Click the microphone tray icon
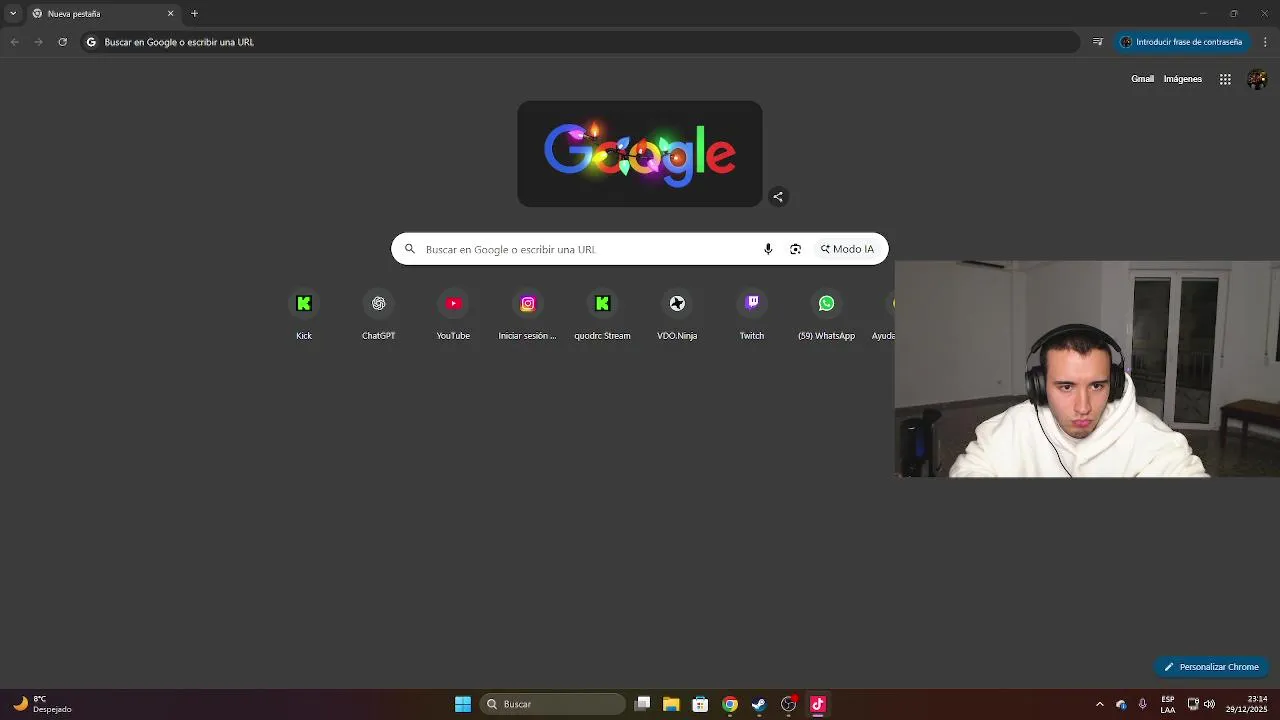The width and height of the screenshot is (1280, 720). [x=1142, y=704]
